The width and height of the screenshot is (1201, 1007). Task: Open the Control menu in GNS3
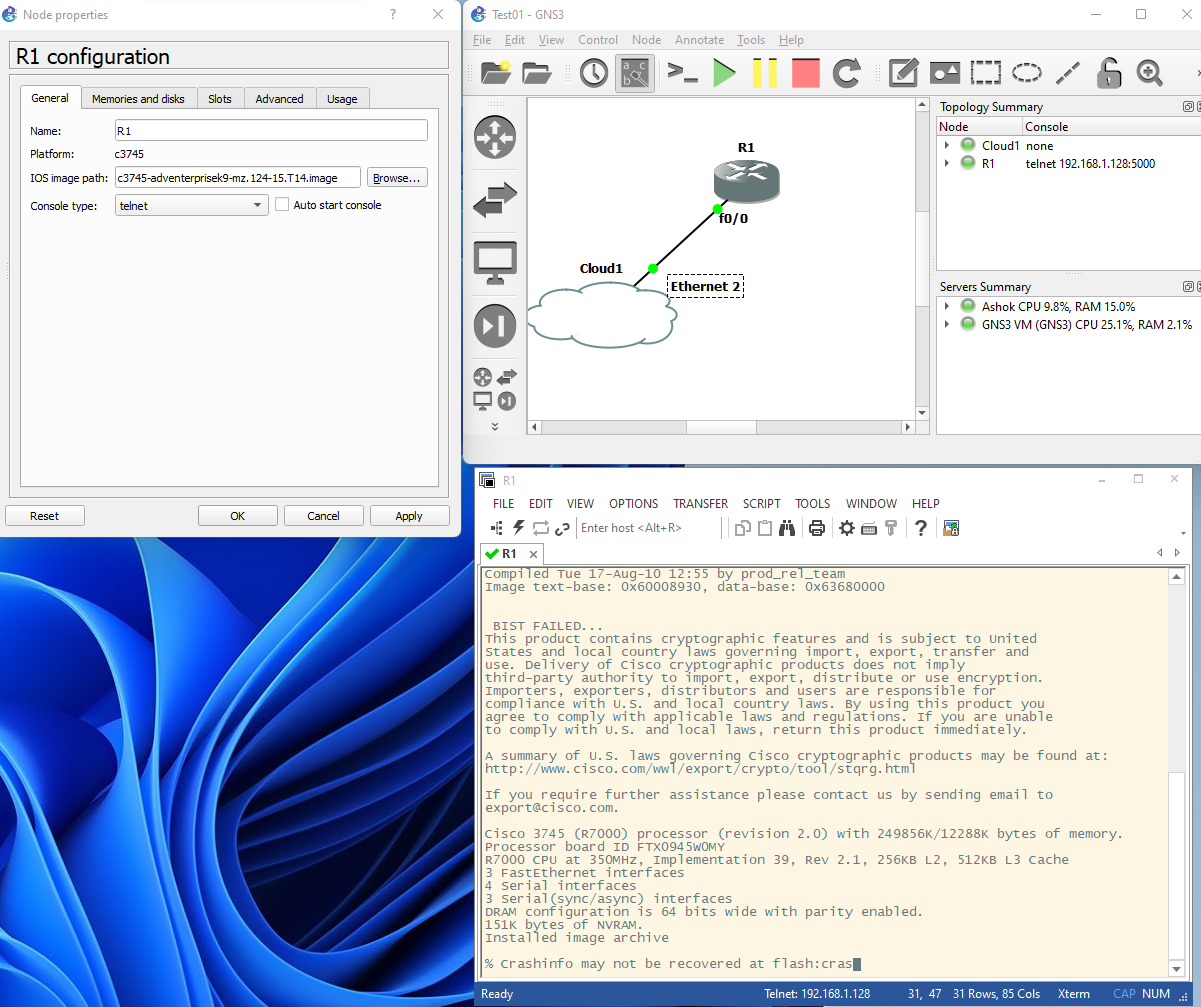coord(598,40)
